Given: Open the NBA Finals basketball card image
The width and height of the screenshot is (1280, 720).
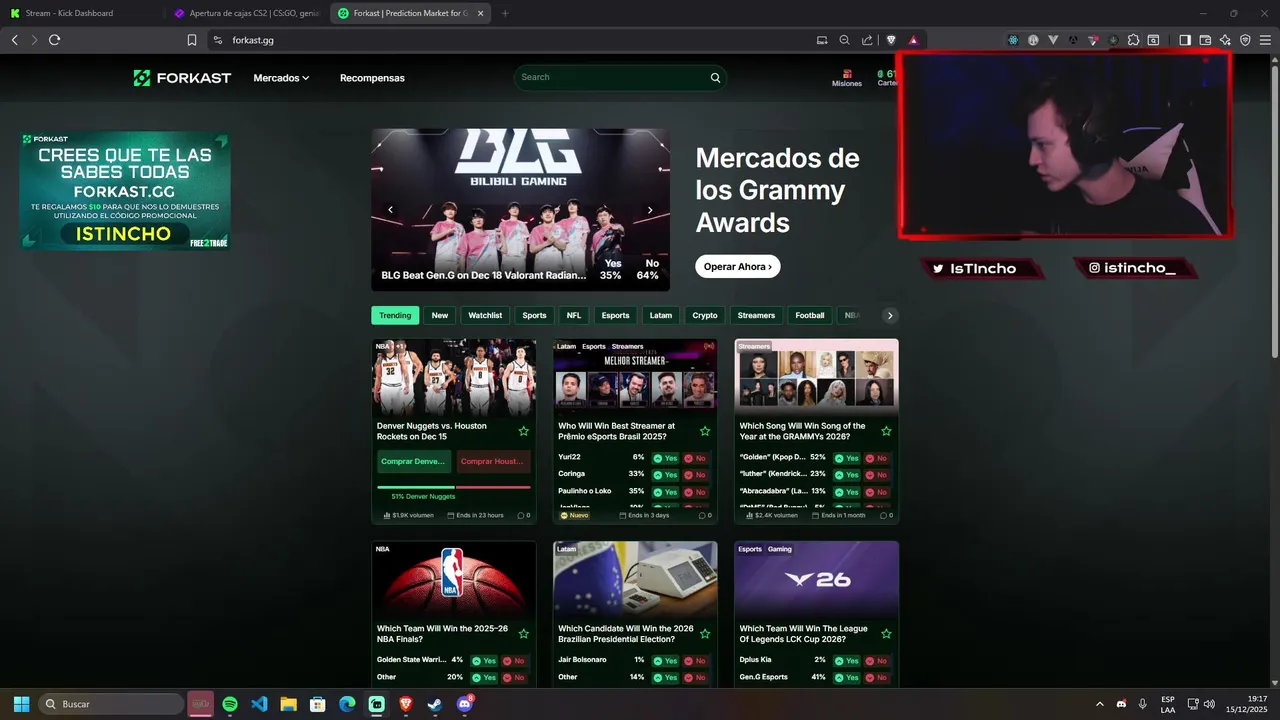Looking at the screenshot, I should 454,579.
